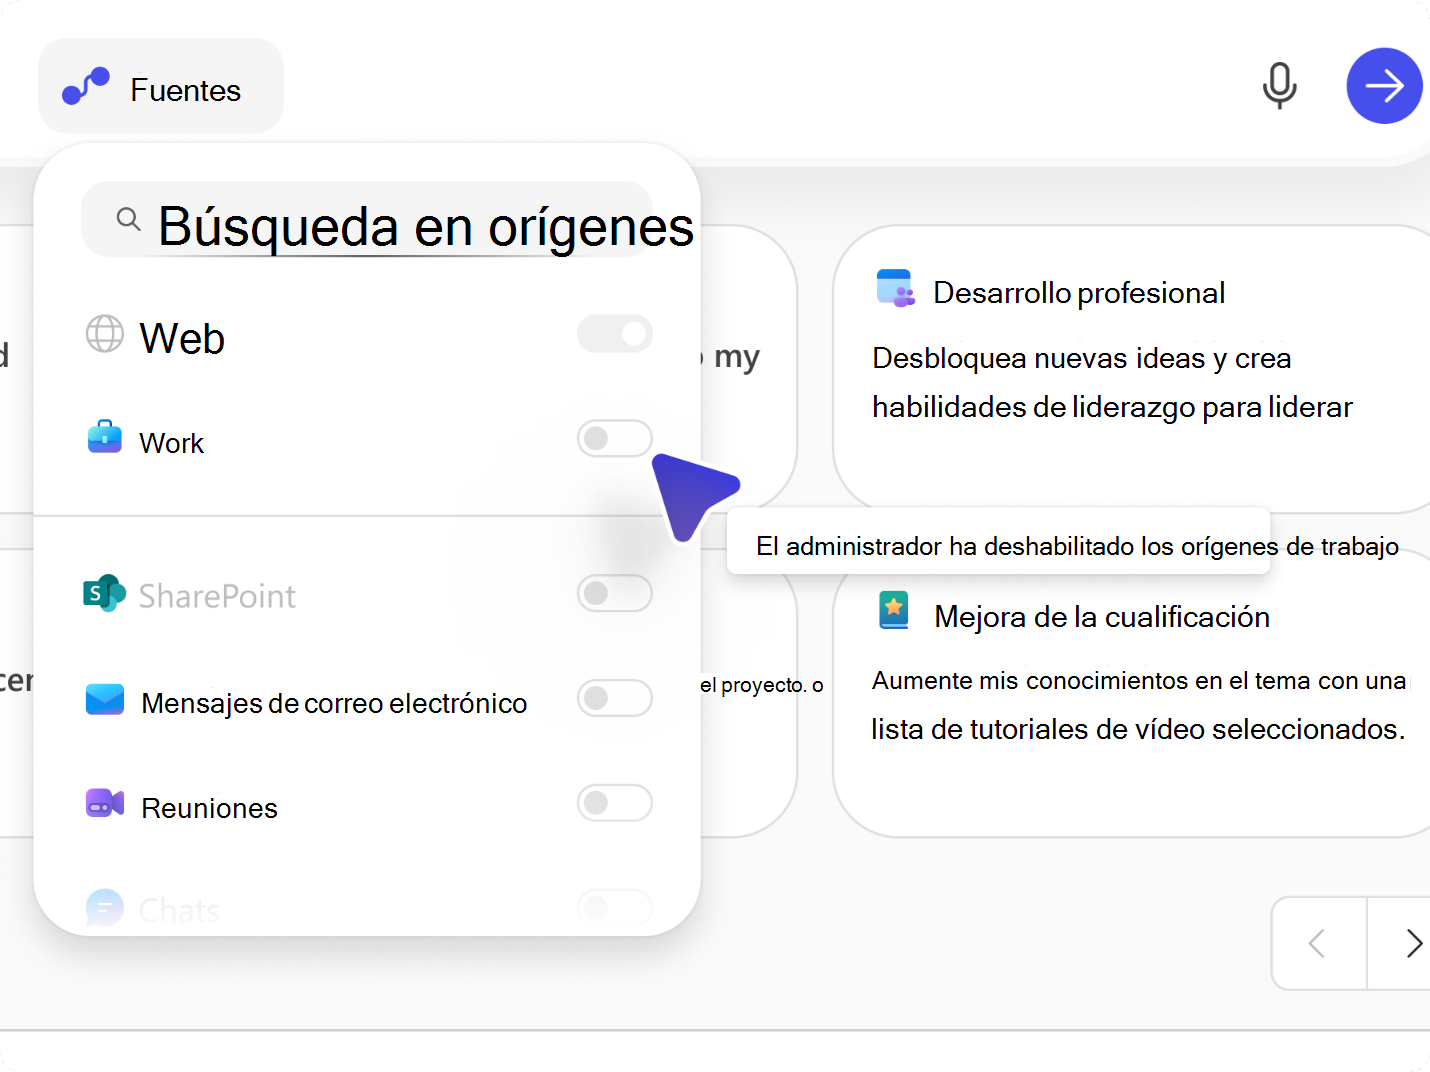This screenshot has width=1430, height=1072.
Task: Toggle the Work source switch
Action: coord(614,438)
